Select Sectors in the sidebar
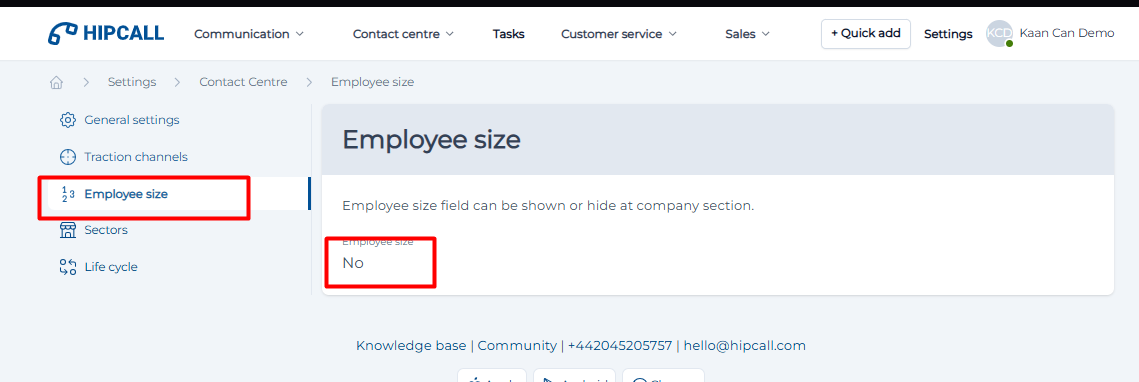 point(106,230)
